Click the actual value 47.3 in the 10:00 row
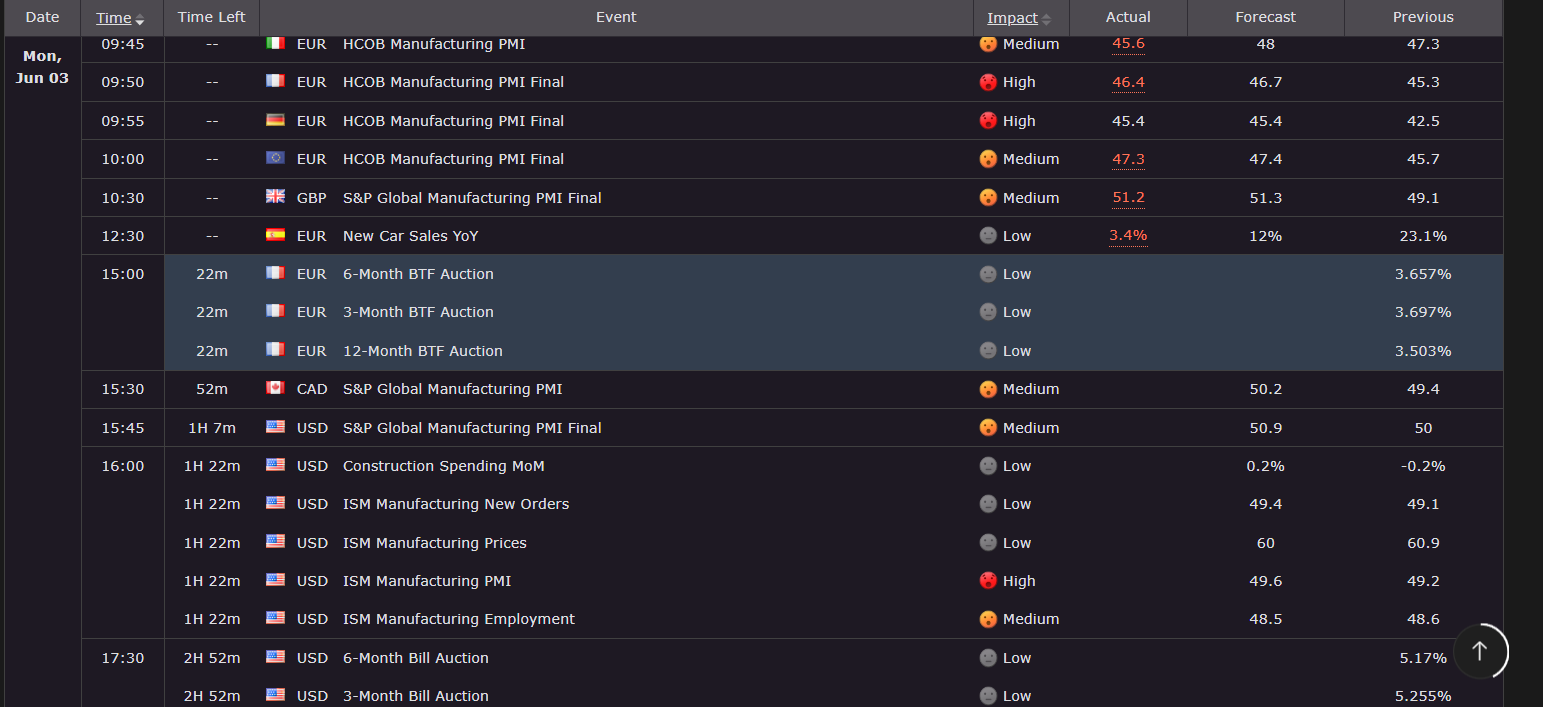This screenshot has height=707, width=1543. [1128, 159]
